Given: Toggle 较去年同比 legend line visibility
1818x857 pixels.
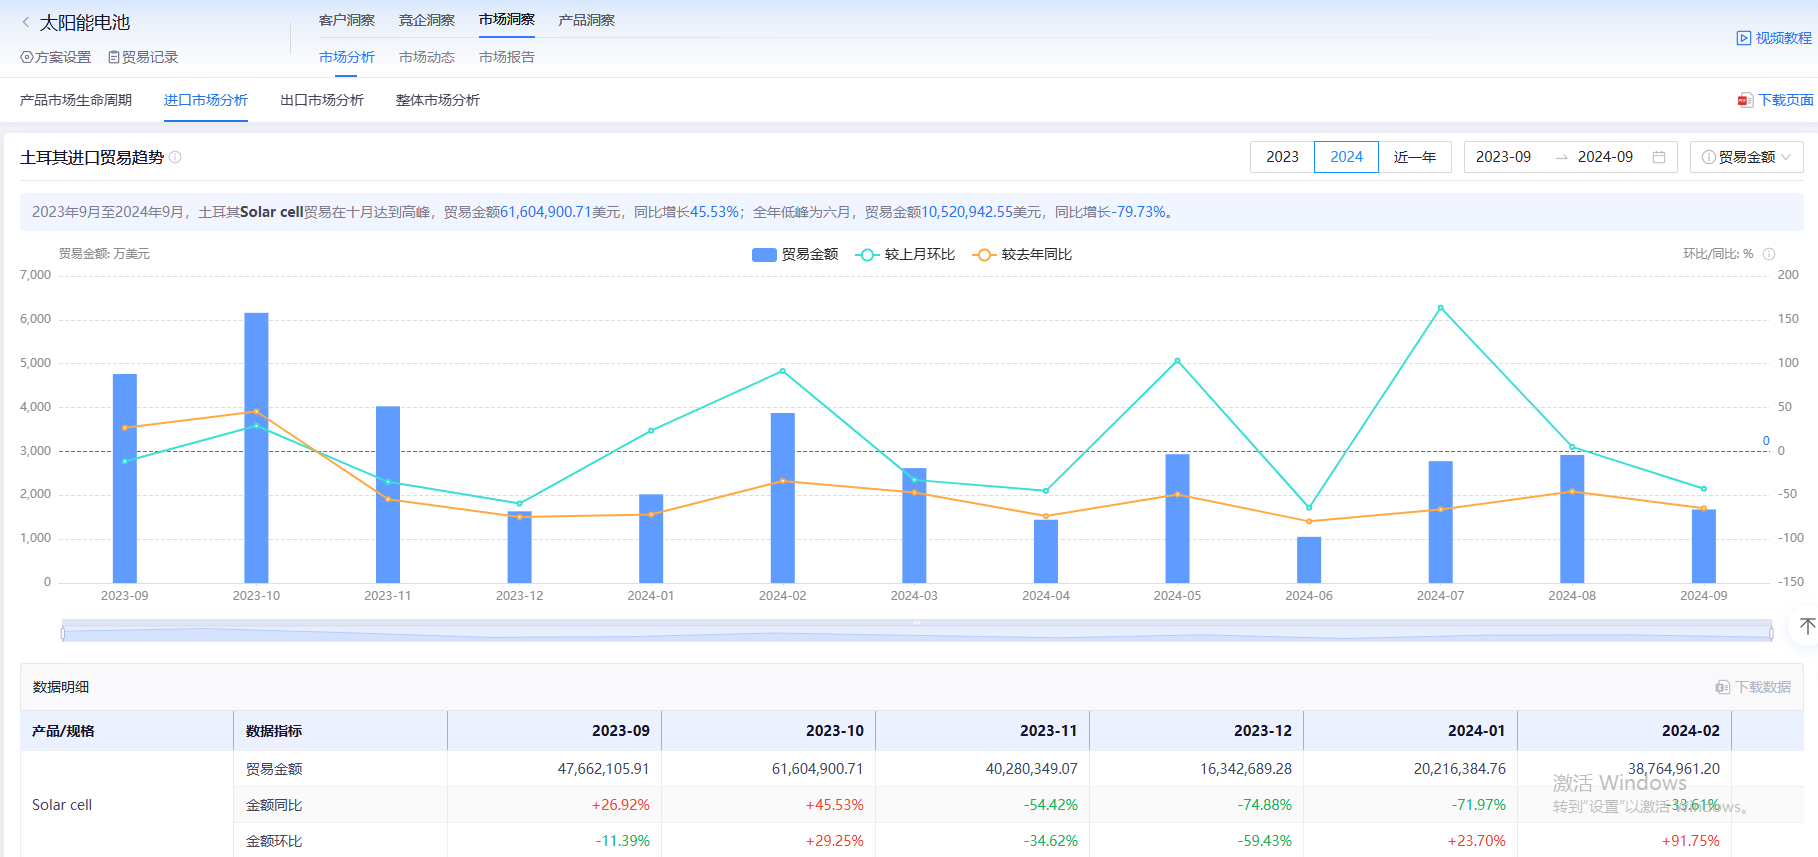Looking at the screenshot, I should (x=1021, y=255).
